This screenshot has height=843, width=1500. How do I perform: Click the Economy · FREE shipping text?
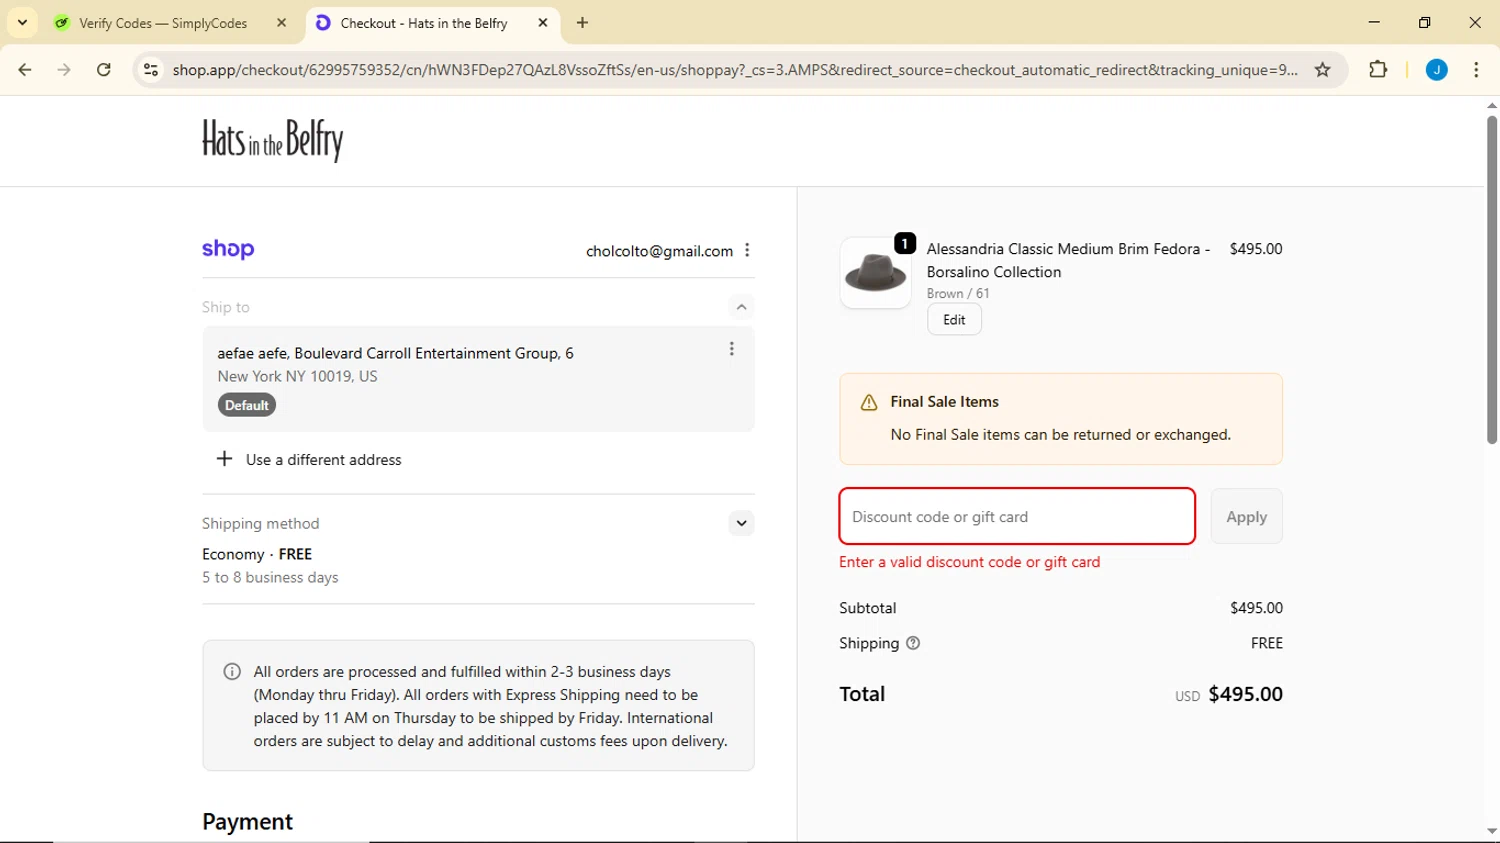coord(257,554)
